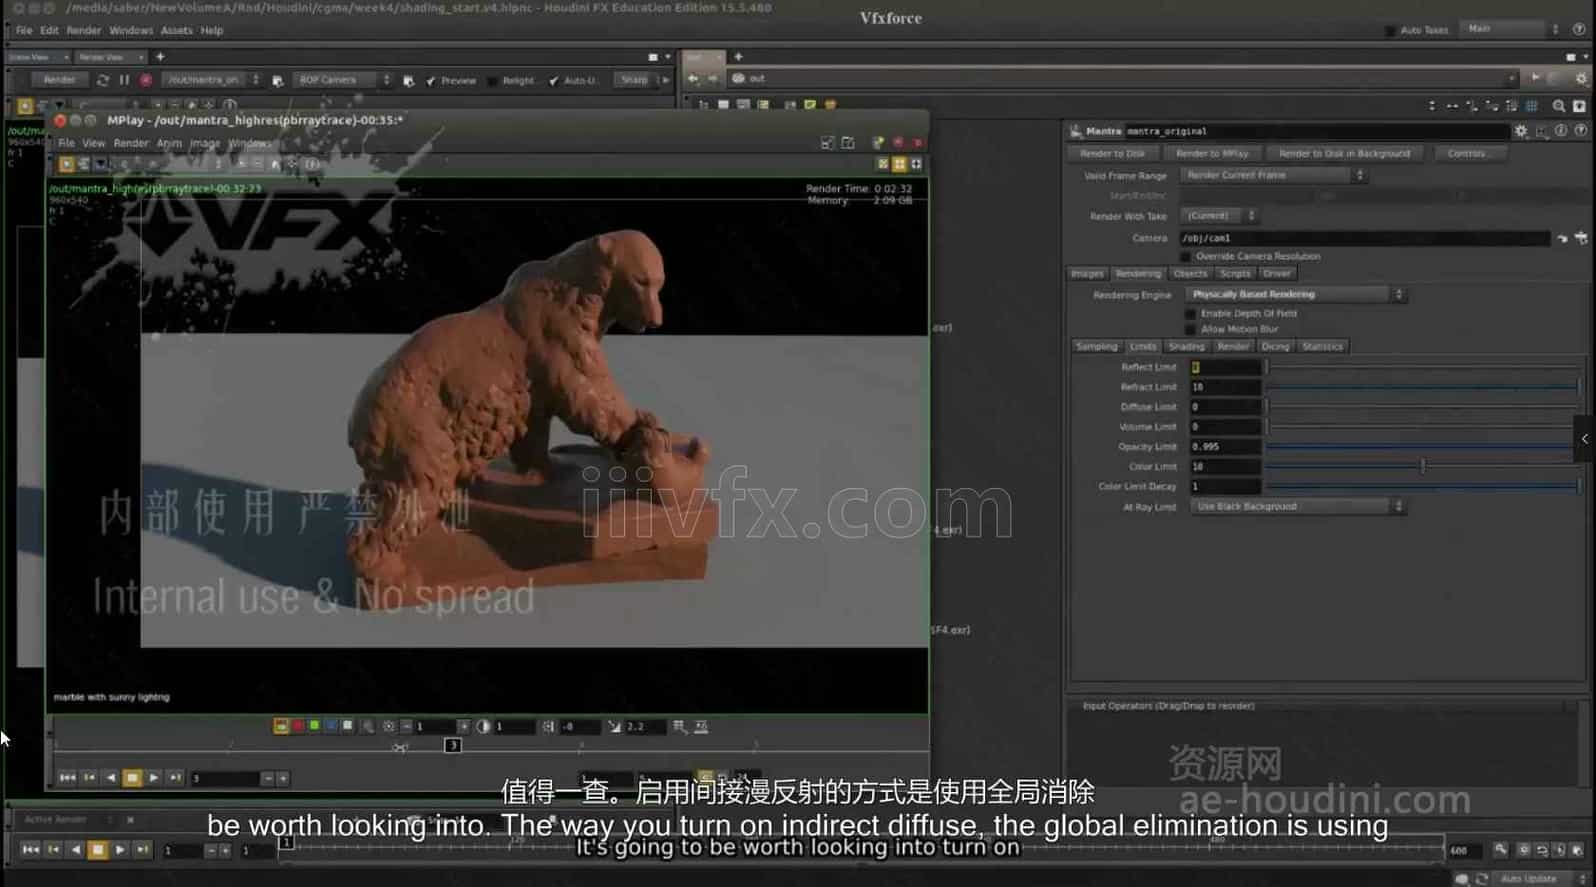Image resolution: width=1596 pixels, height=887 pixels.
Task: Switch to the Sampling tab
Action: 1096,347
